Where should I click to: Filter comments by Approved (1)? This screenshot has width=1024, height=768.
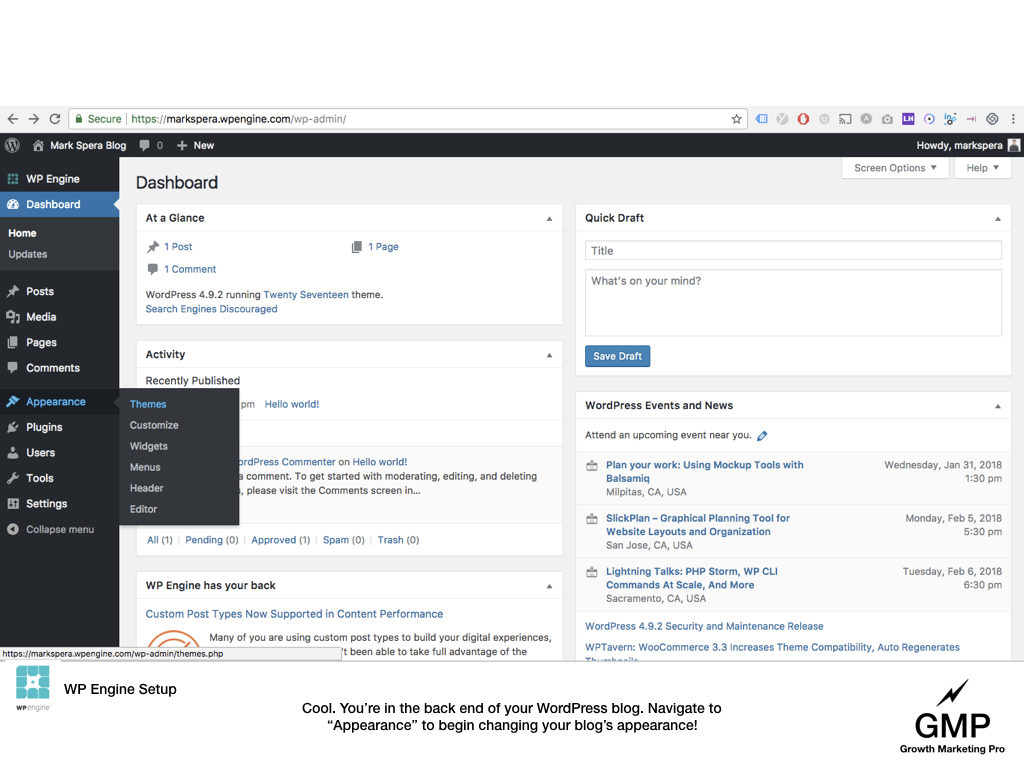pyautogui.click(x=281, y=540)
